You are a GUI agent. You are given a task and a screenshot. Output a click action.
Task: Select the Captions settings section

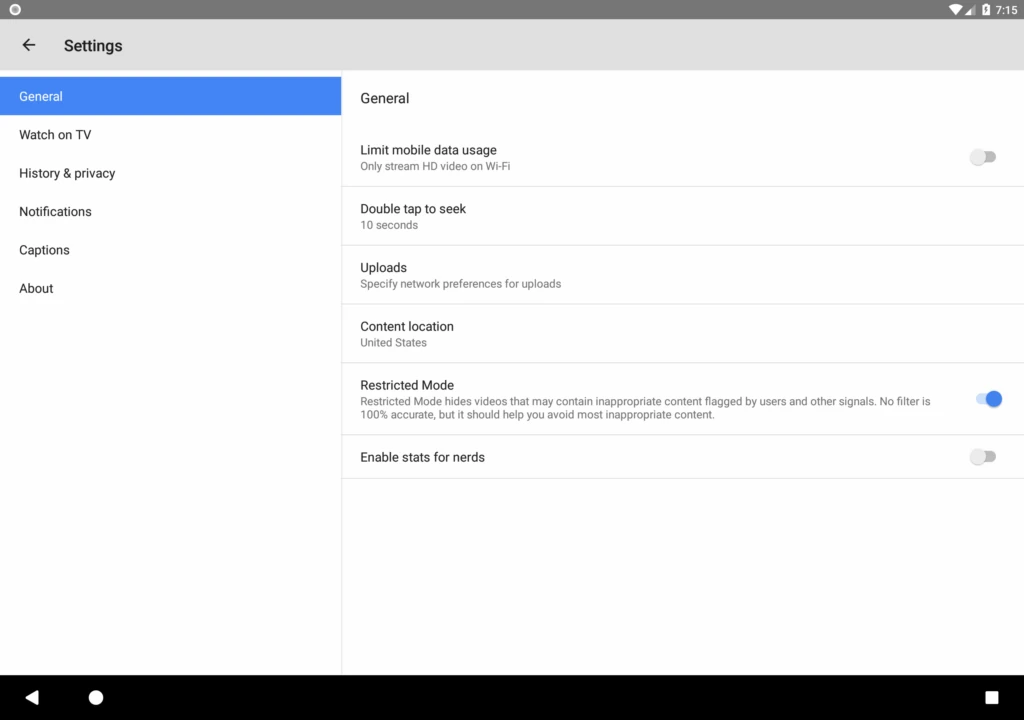(x=44, y=250)
